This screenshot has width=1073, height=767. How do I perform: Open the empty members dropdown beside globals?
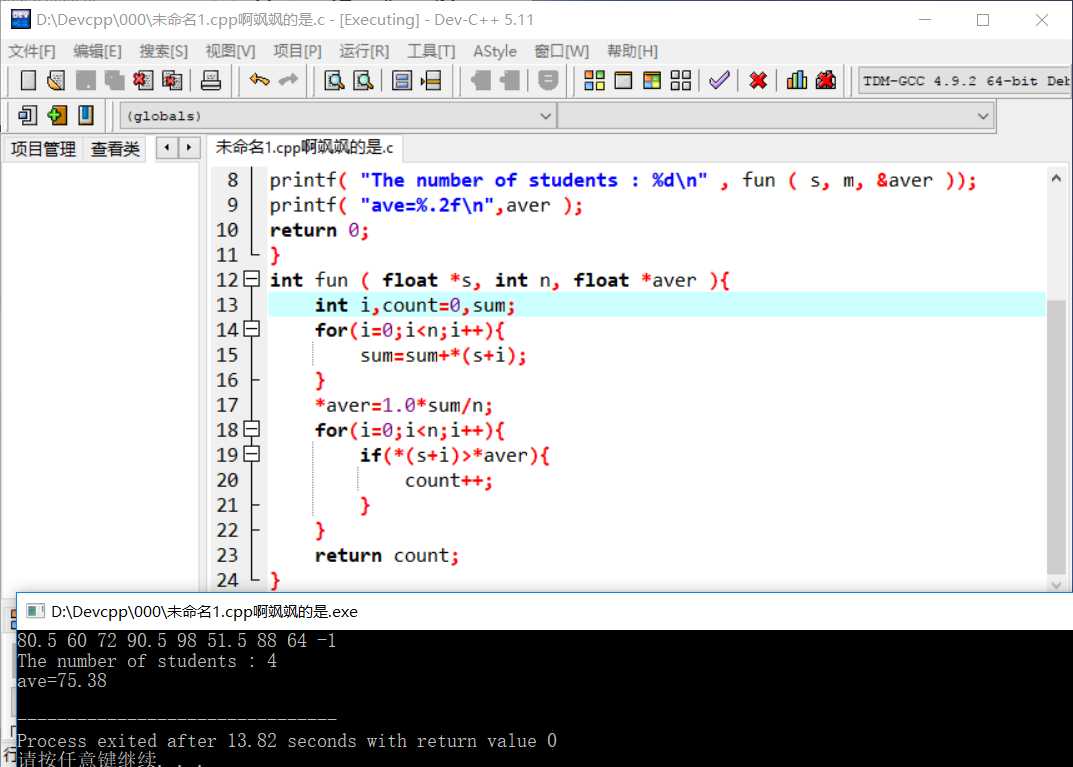click(776, 116)
